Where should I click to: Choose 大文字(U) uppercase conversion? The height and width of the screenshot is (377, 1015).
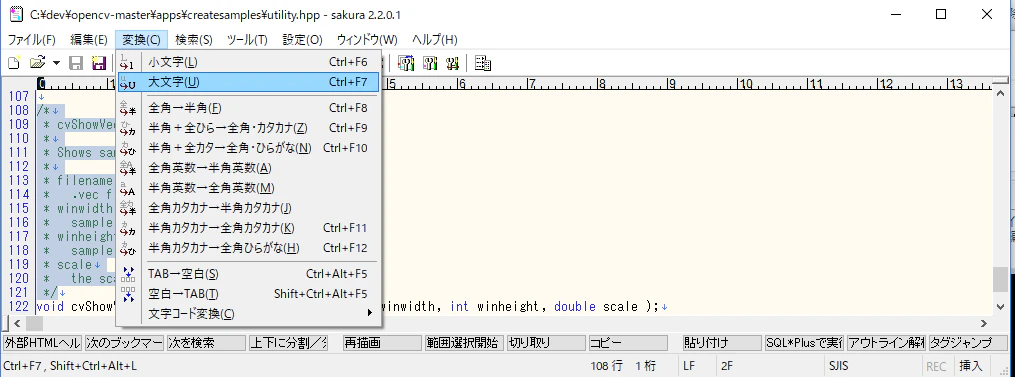[249, 82]
